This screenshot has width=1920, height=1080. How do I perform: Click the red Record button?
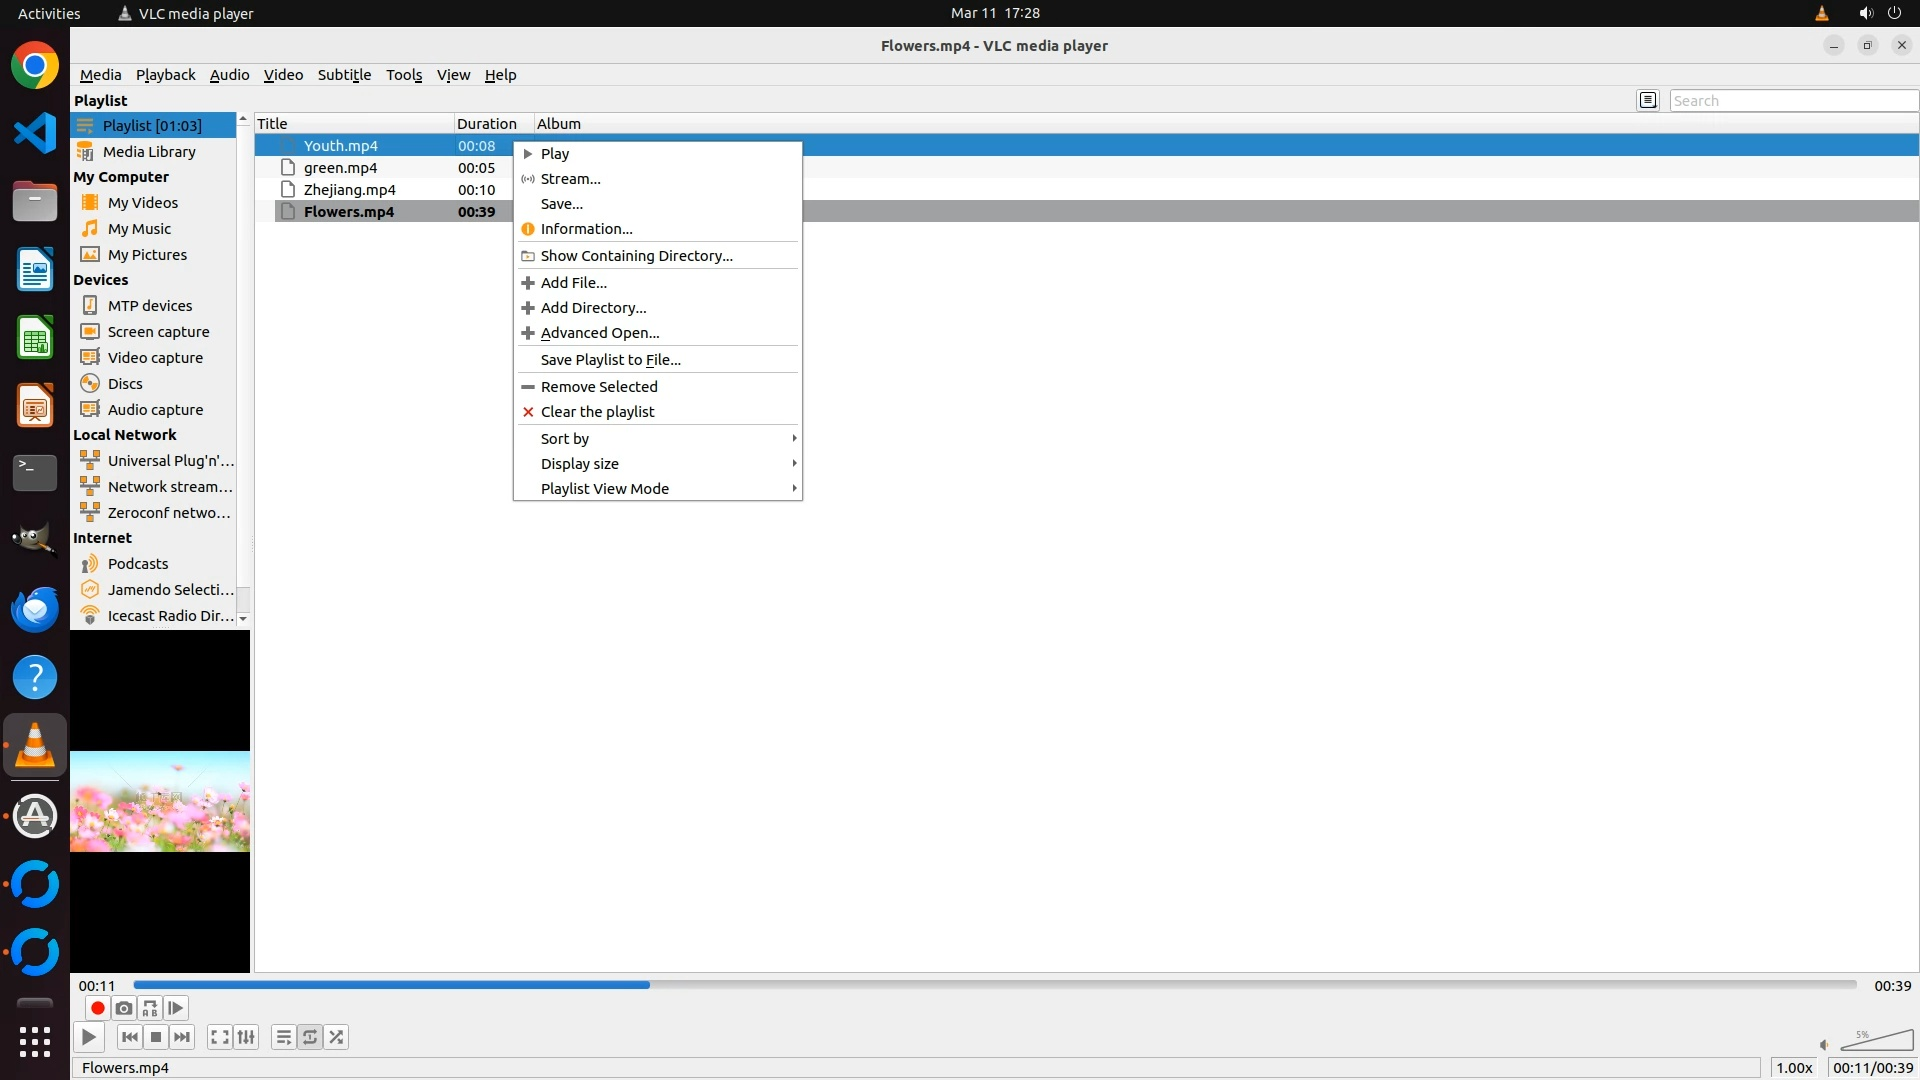pos(97,1008)
